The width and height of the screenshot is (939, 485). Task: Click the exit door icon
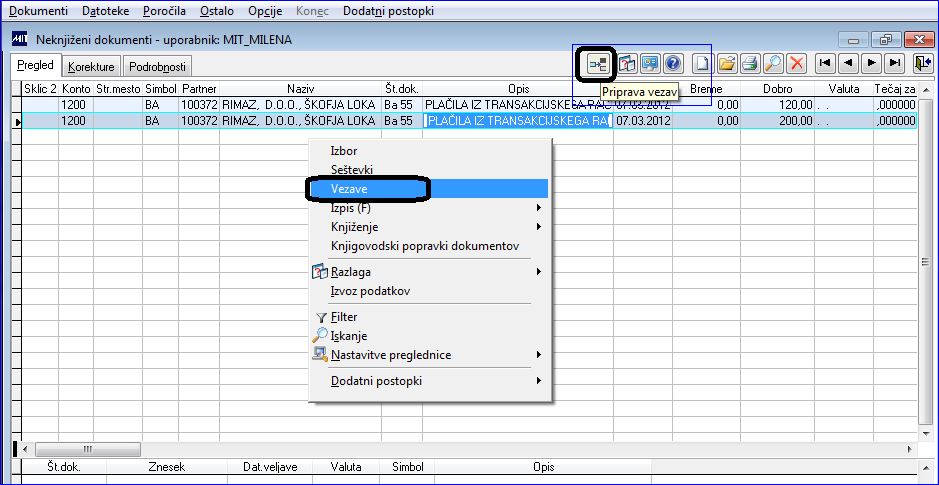pyautogui.click(x=922, y=63)
